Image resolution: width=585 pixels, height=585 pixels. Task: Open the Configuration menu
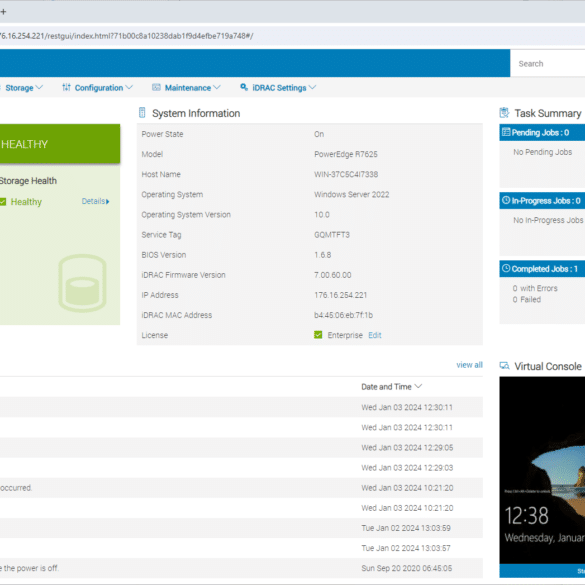pos(98,88)
